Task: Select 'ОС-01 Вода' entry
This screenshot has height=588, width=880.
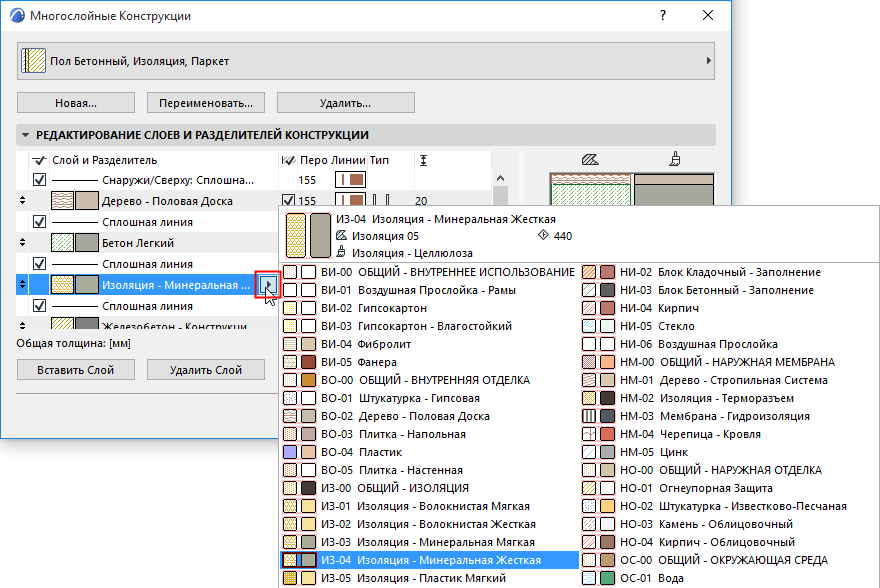Action: click(x=728, y=578)
